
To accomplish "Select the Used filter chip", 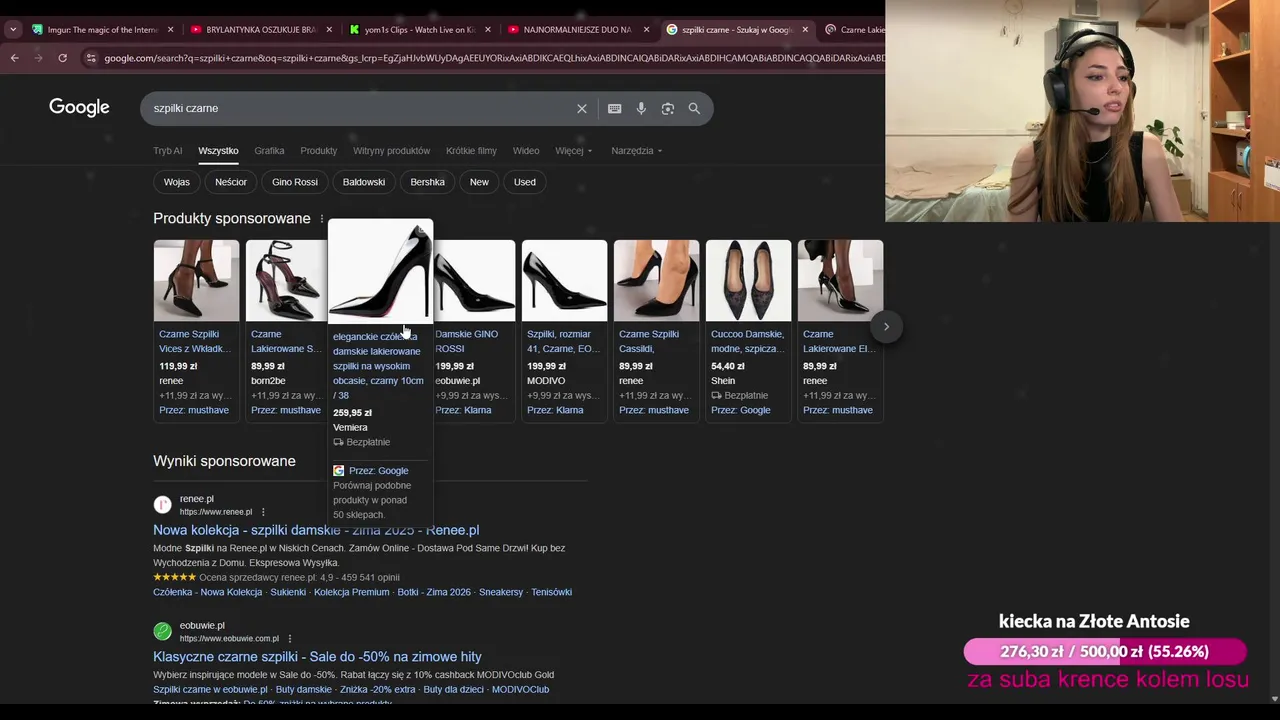I will (x=525, y=182).
